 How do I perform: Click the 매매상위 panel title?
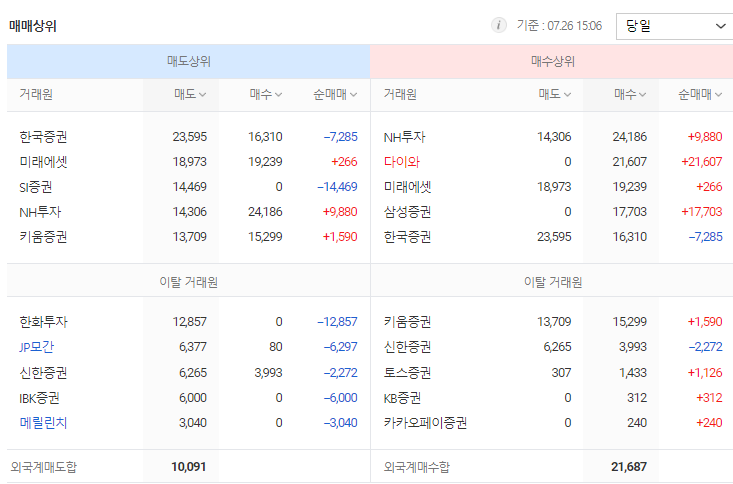[33, 26]
